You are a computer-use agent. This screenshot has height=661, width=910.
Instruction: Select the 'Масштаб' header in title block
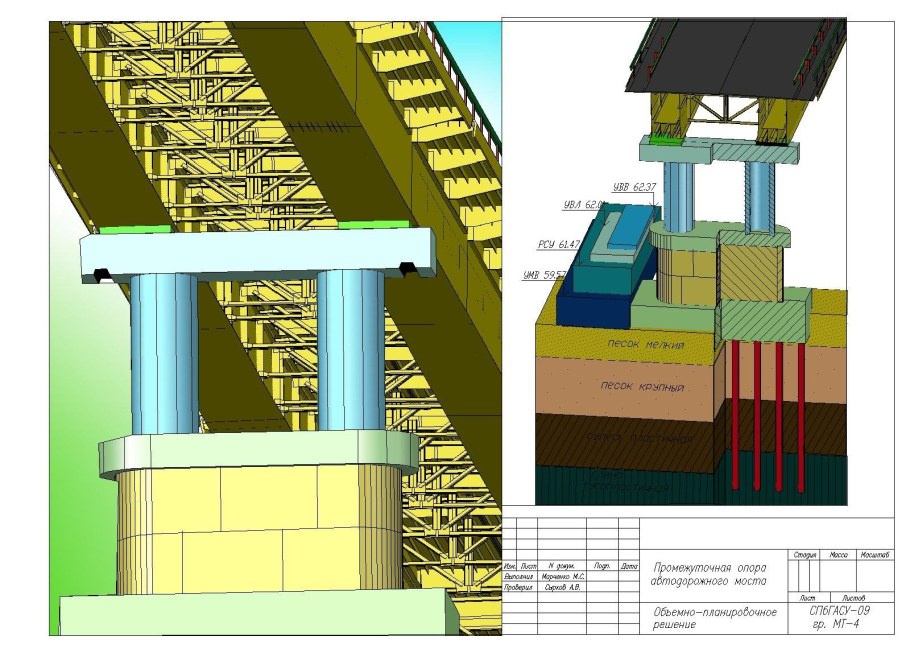[x=876, y=554]
